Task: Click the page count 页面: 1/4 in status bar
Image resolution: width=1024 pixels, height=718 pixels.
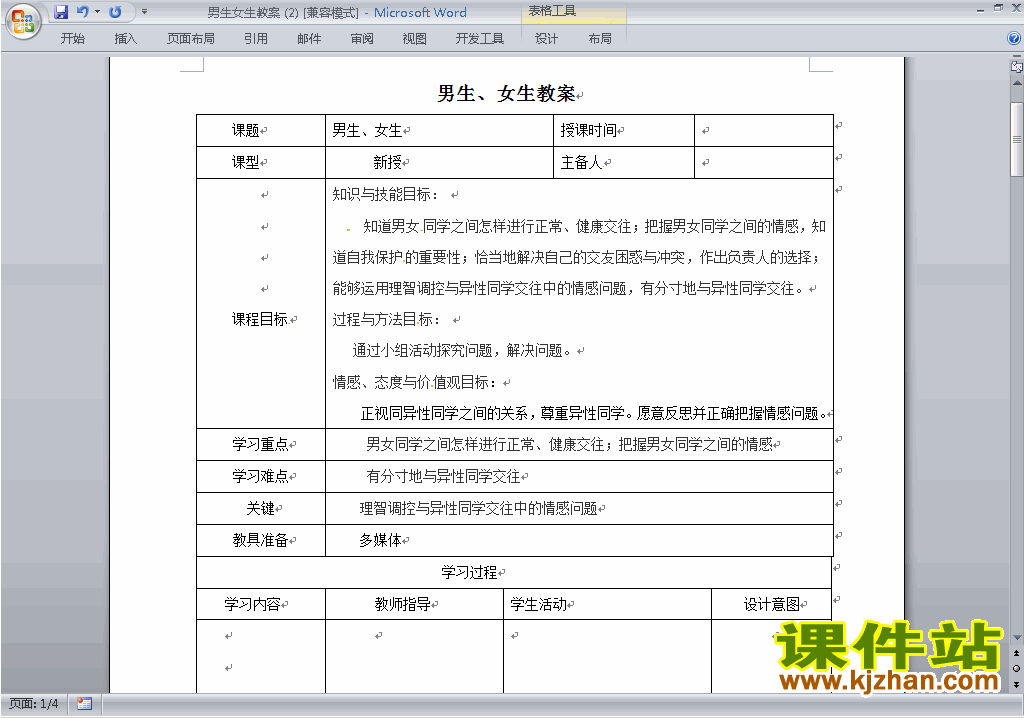Action: pos(34,704)
